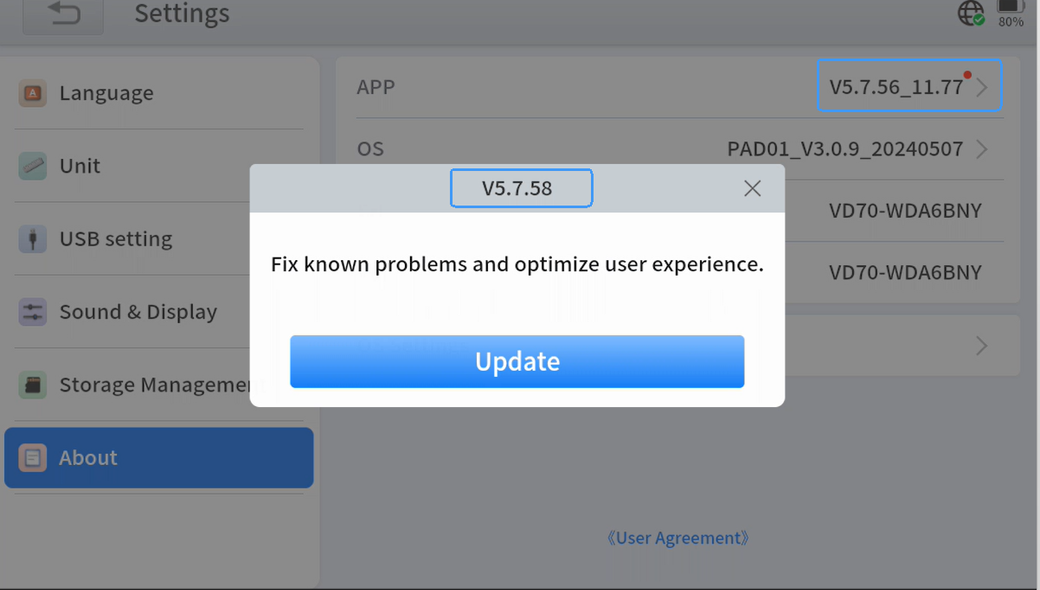Expand the APP version chevron
Image resolution: width=1040 pixels, height=590 pixels.
coord(982,88)
